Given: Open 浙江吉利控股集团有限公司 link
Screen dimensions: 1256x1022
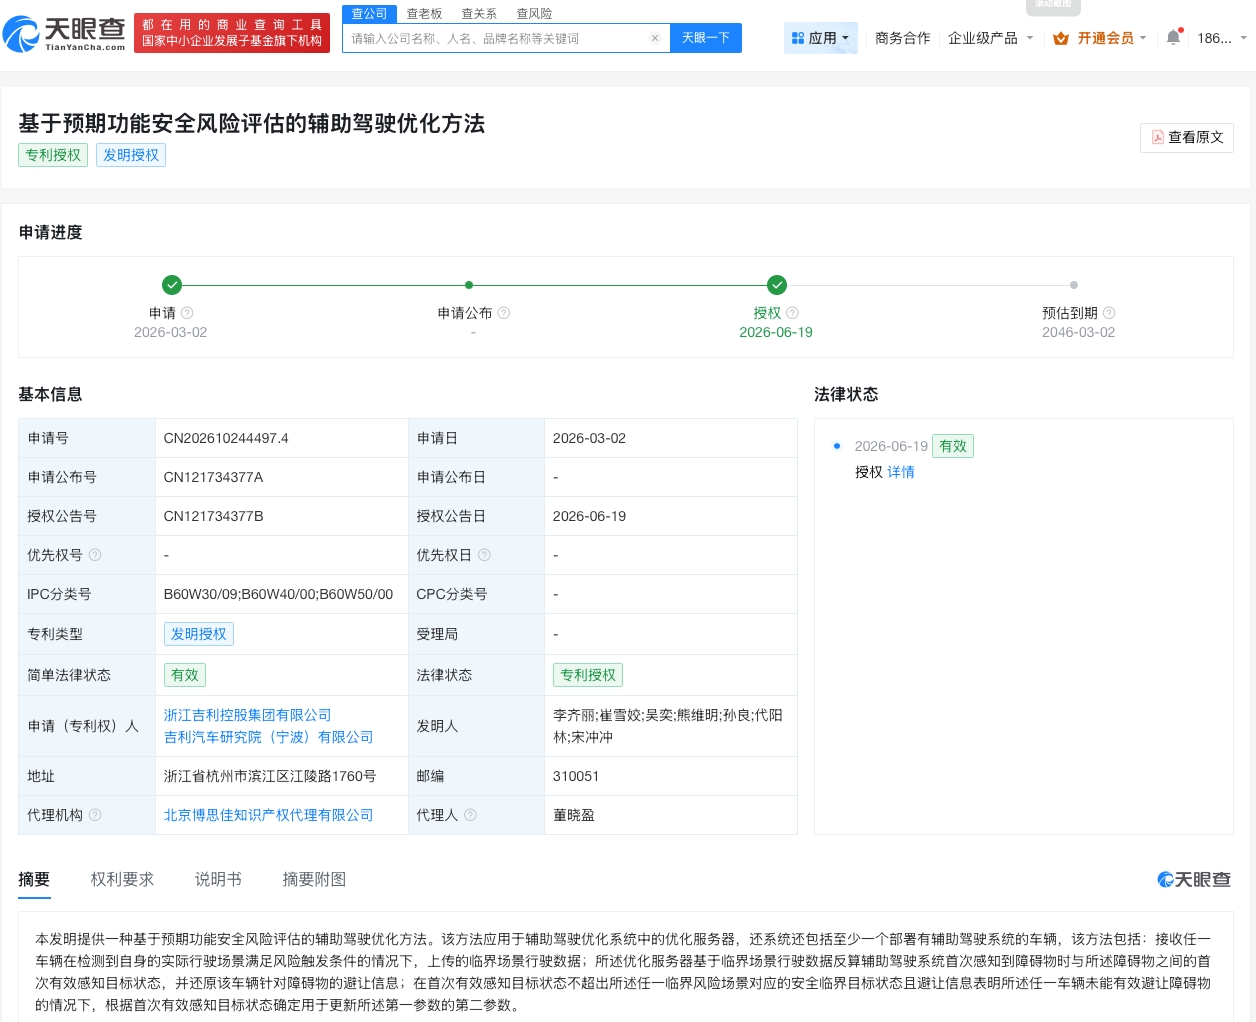Looking at the screenshot, I should click(247, 715).
